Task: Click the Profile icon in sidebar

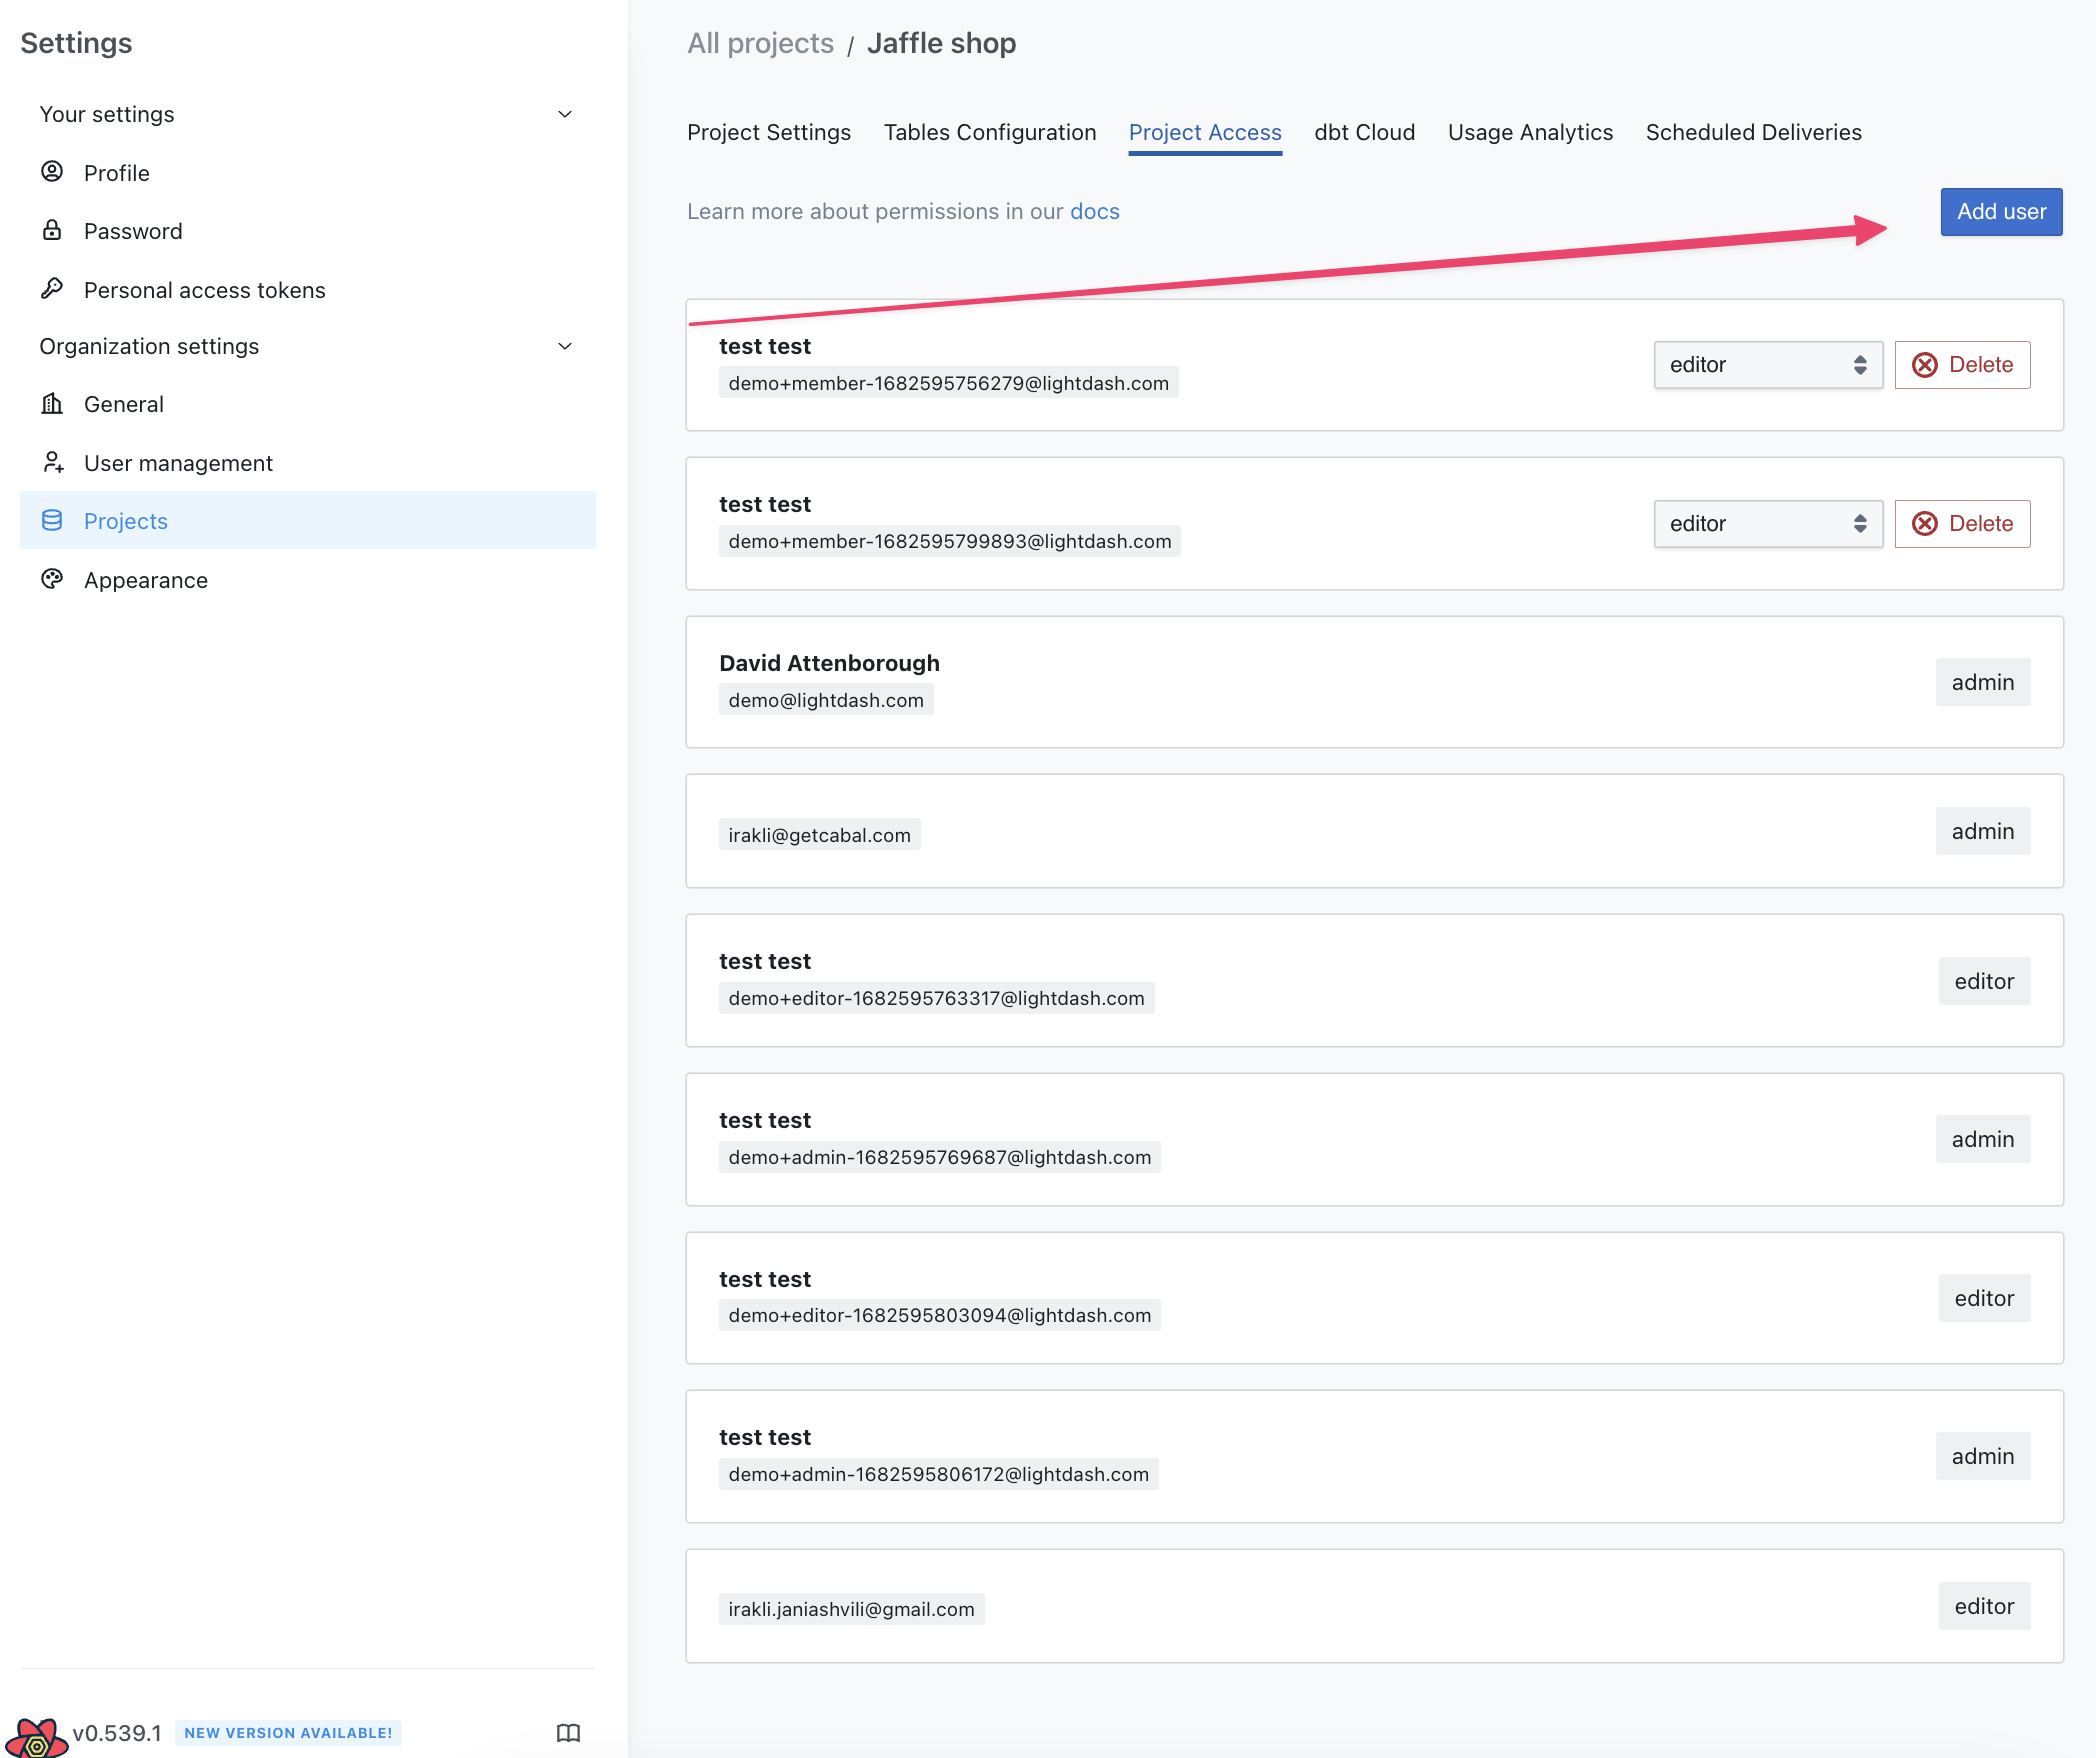Action: pos(53,172)
